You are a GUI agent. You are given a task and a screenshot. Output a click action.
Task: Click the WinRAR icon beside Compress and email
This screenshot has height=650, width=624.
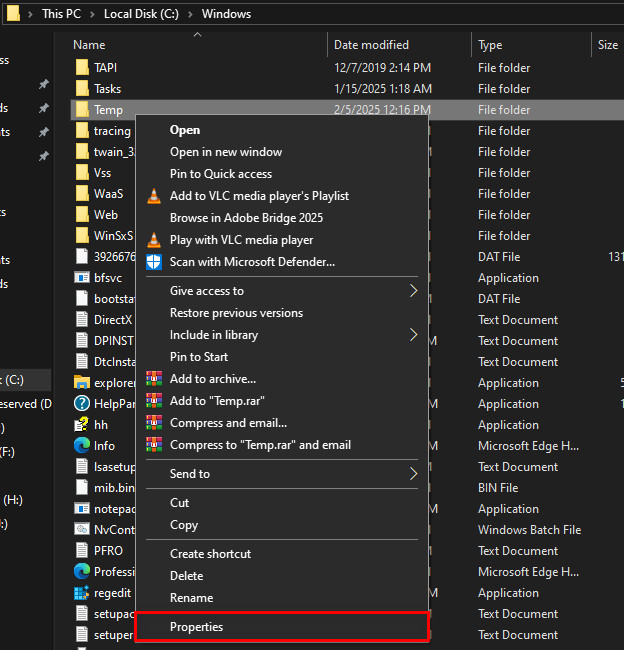(153, 423)
